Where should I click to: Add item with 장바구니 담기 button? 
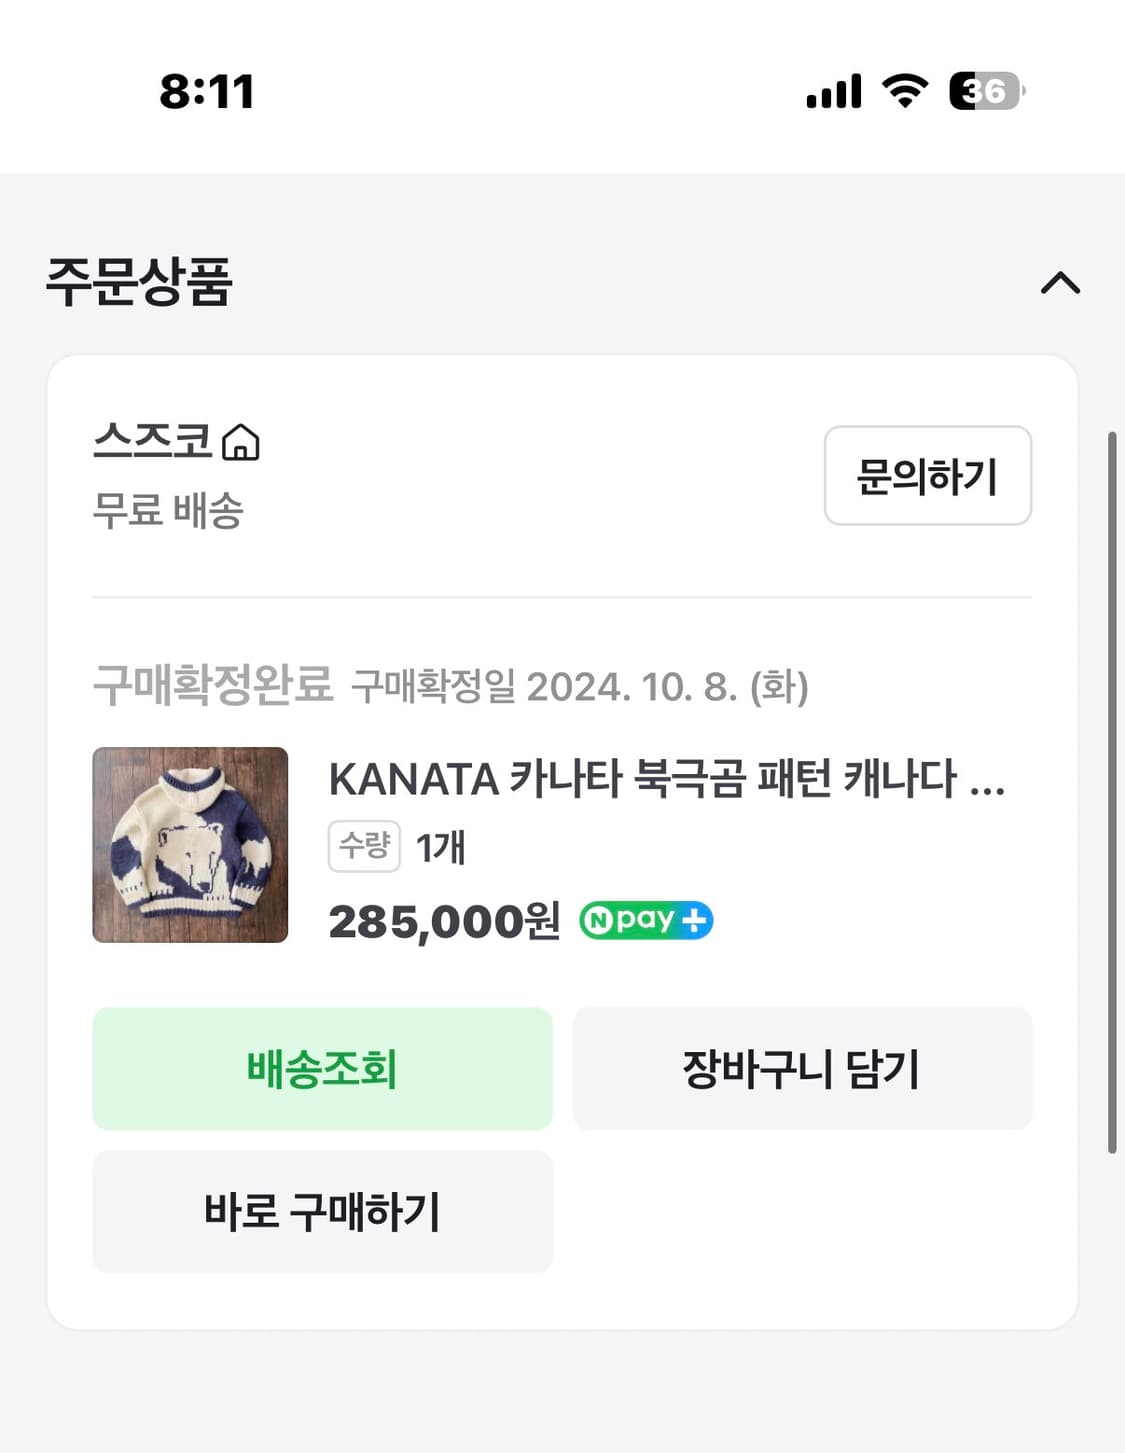802,1068
